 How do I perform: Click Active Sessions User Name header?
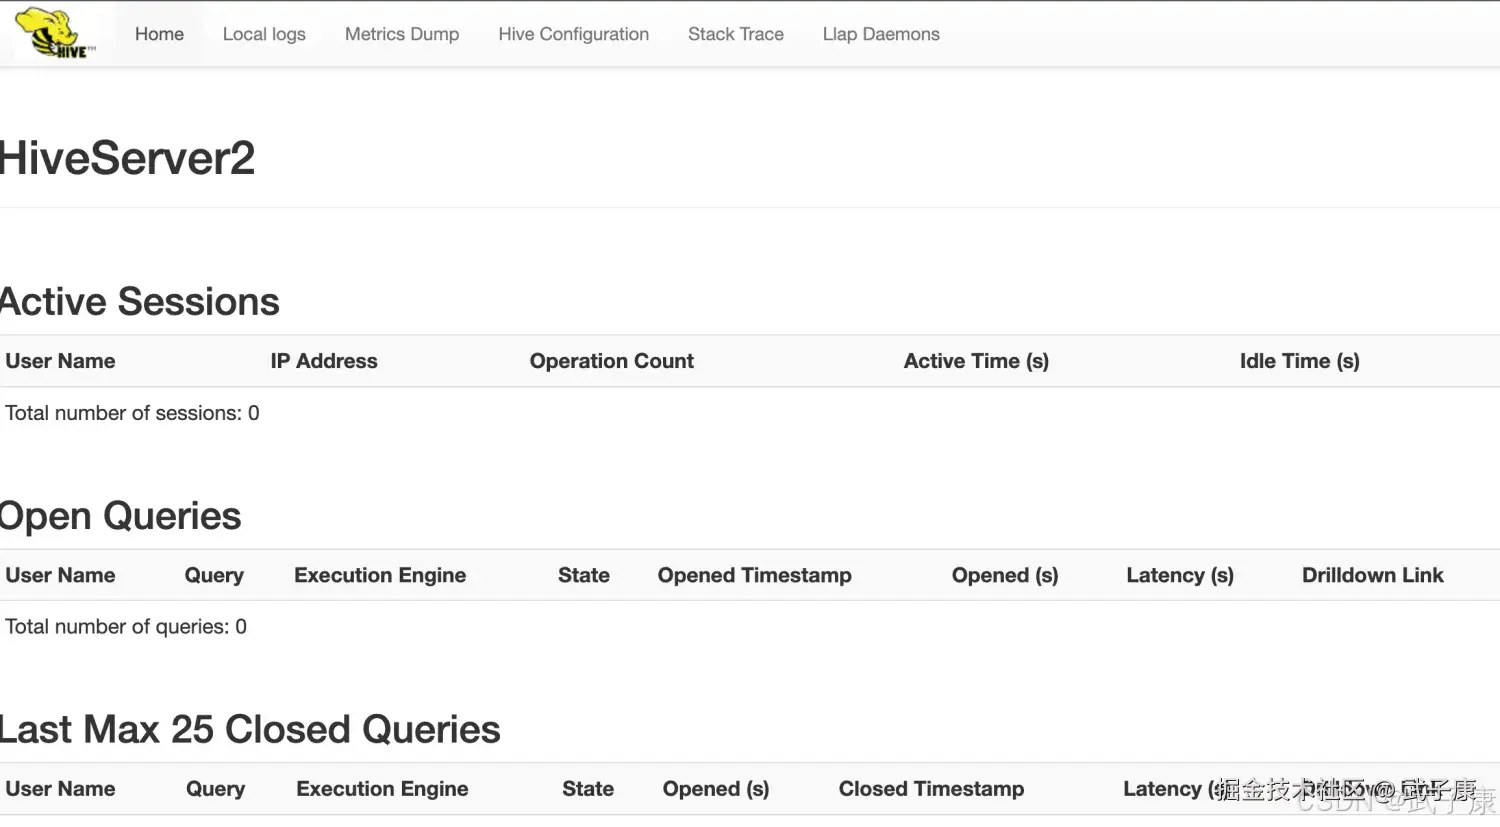(60, 361)
